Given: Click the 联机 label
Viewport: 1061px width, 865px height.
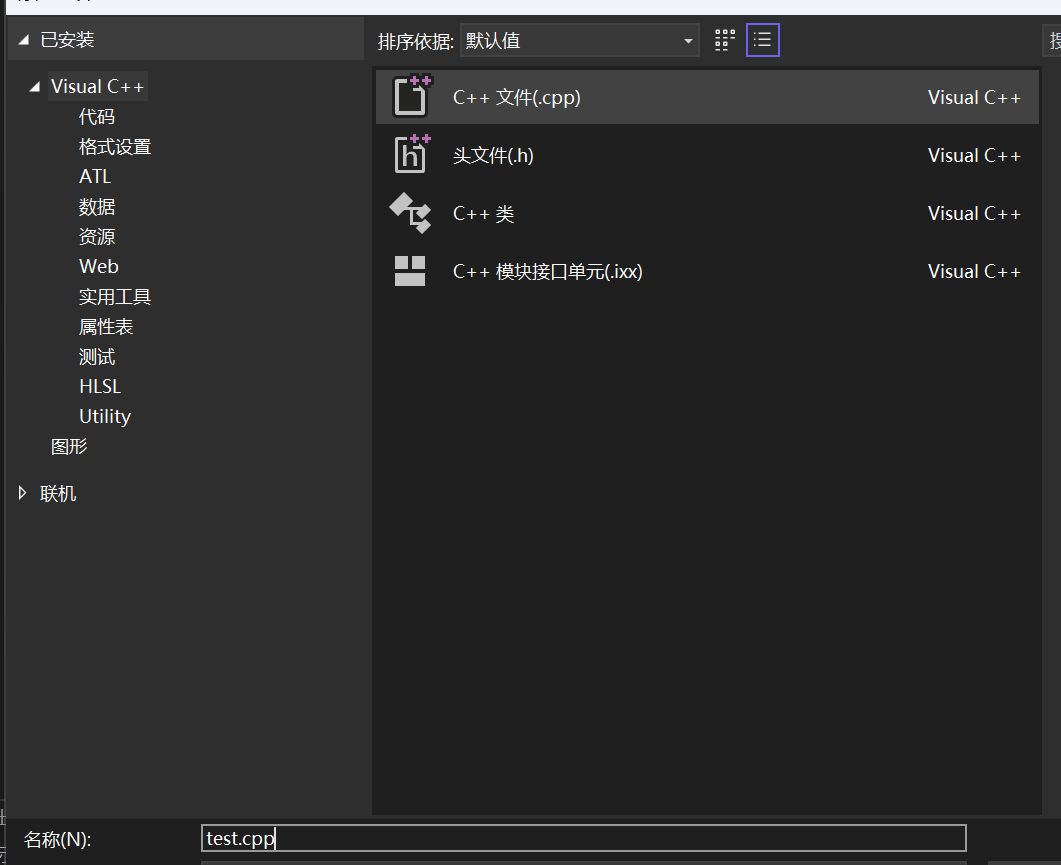Looking at the screenshot, I should pyautogui.click(x=58, y=493).
